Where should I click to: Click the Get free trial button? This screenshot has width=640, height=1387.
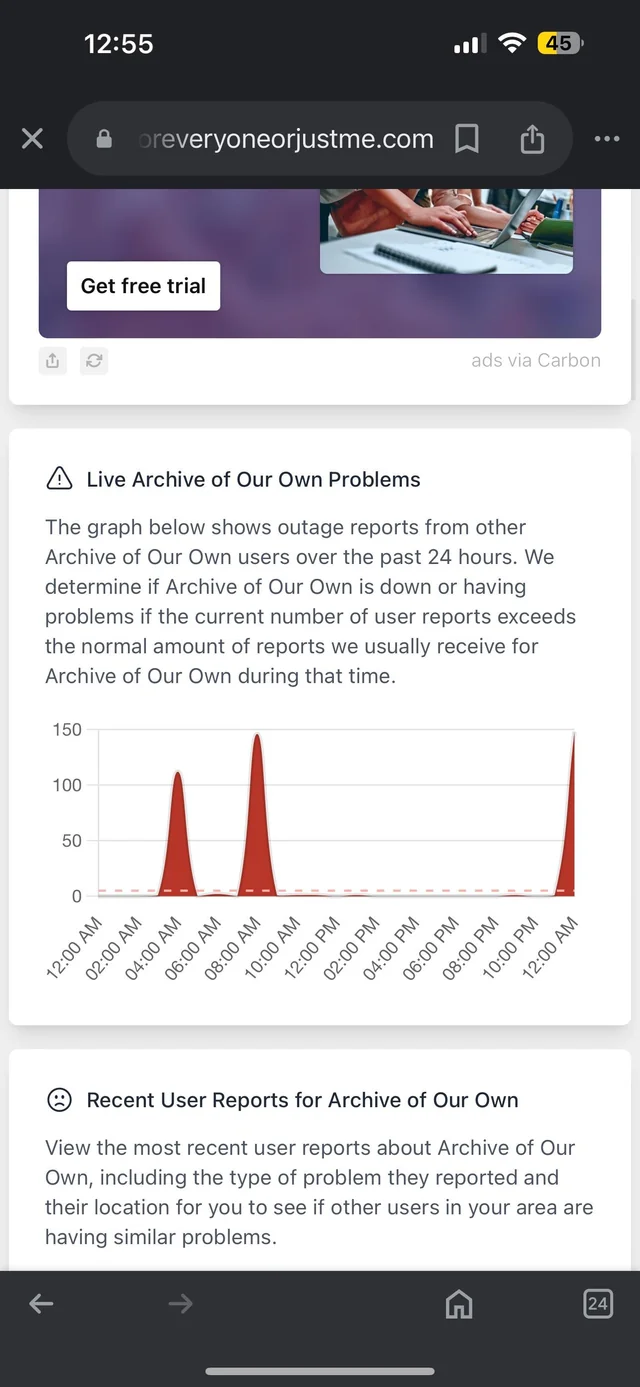click(143, 286)
